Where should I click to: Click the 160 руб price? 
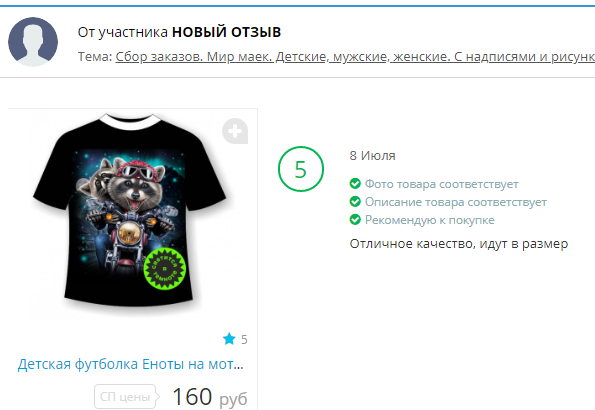(x=210, y=397)
